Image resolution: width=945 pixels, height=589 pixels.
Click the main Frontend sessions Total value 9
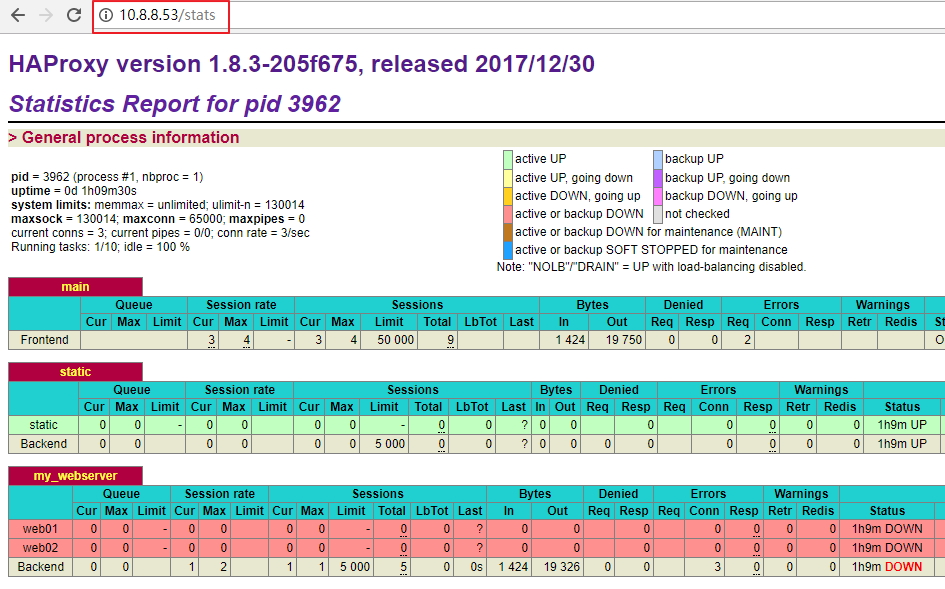(450, 340)
